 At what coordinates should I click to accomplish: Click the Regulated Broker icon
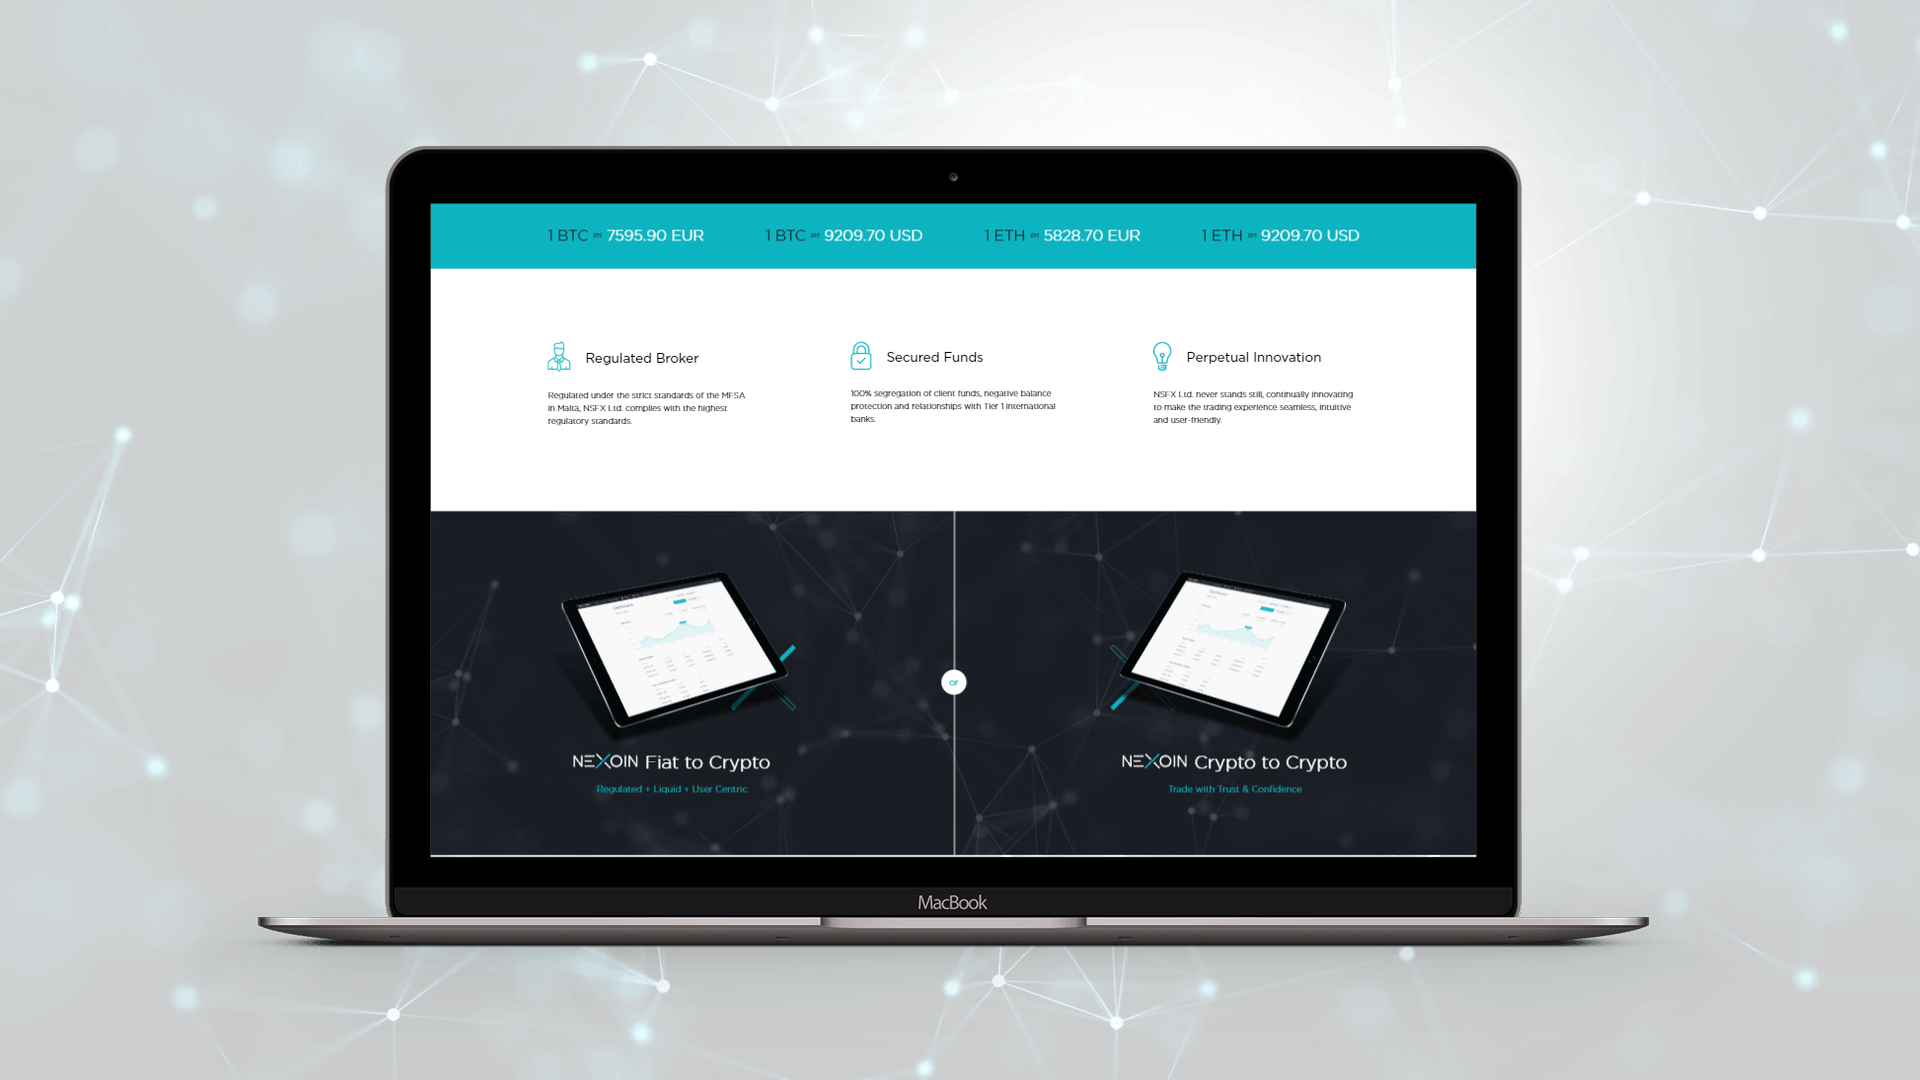click(556, 356)
